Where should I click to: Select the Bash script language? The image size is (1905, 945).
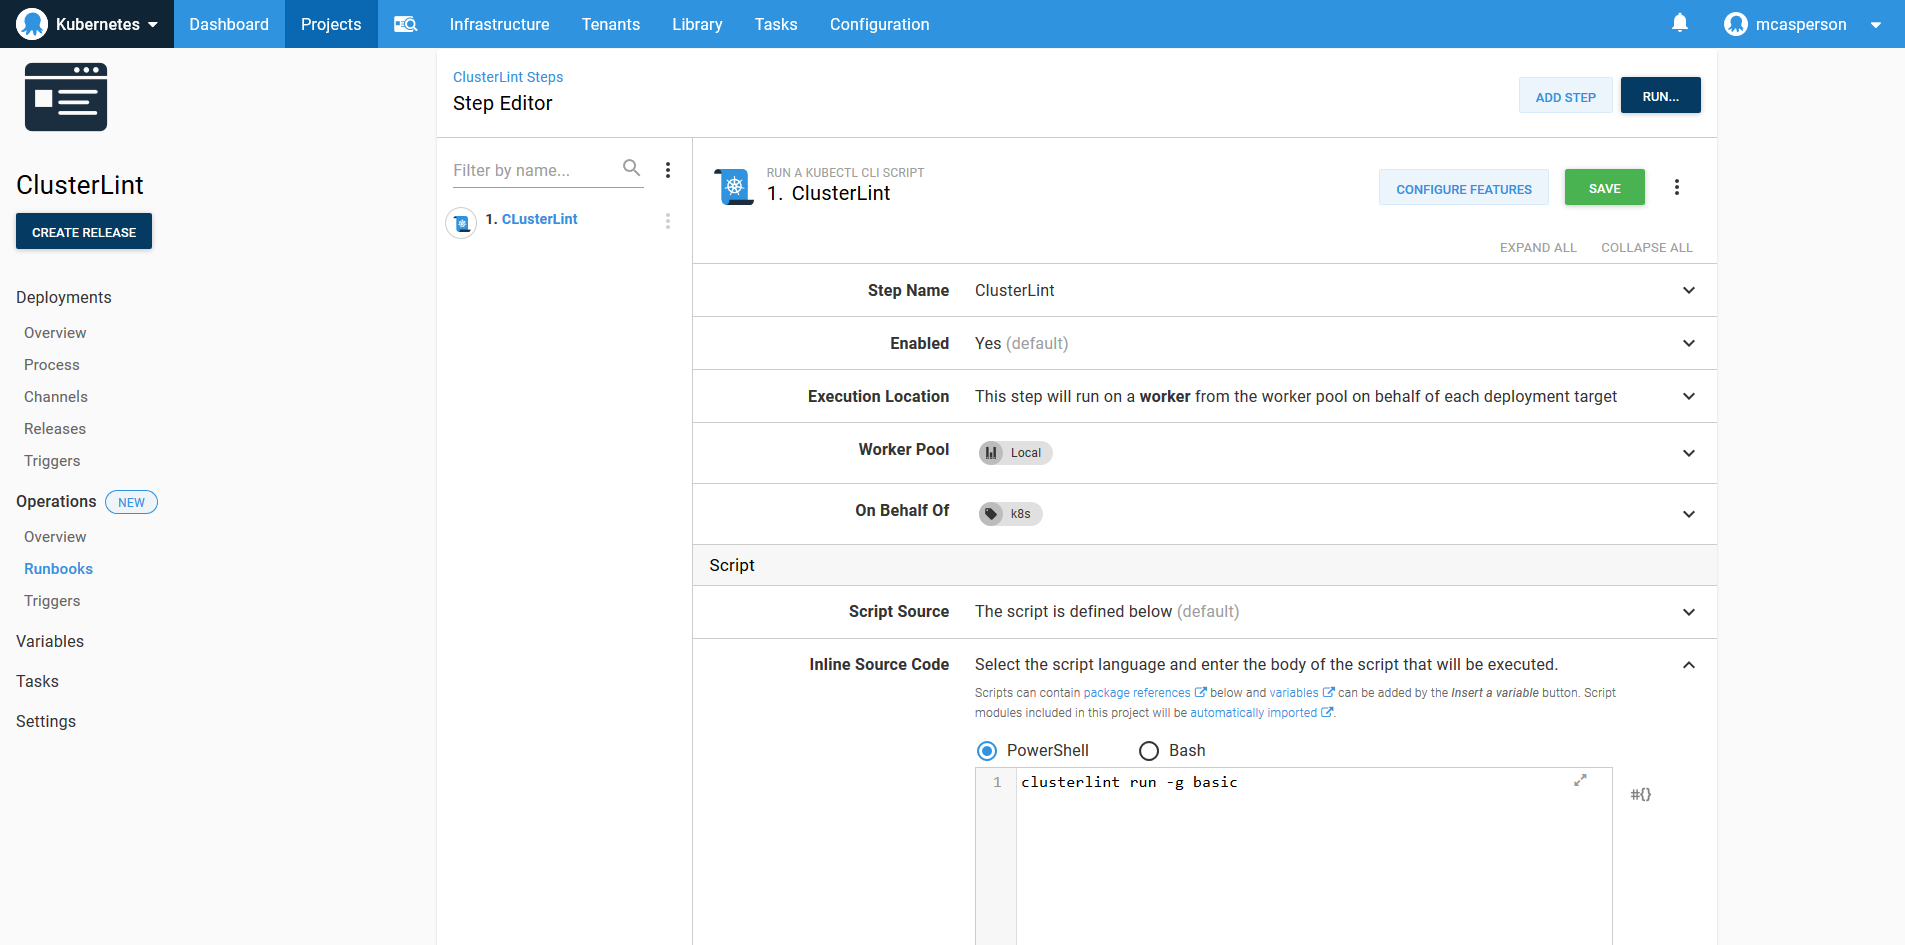point(1148,750)
